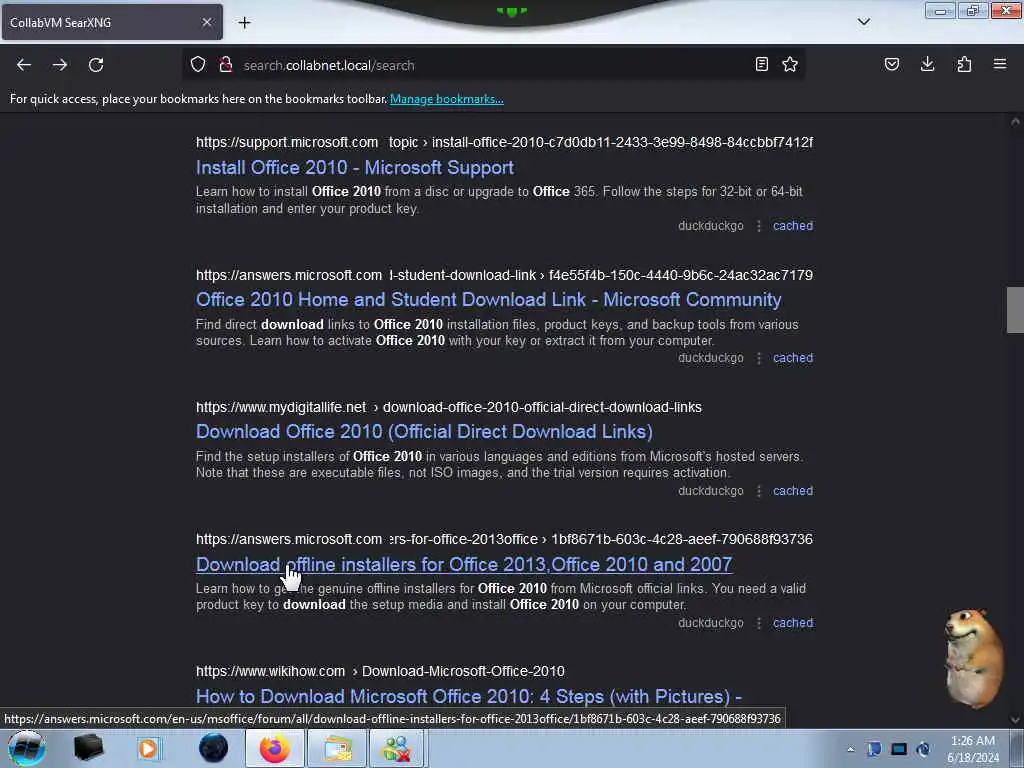The height and width of the screenshot is (768, 1024).
Task: Open the two-people taskbar application
Action: tap(398, 748)
